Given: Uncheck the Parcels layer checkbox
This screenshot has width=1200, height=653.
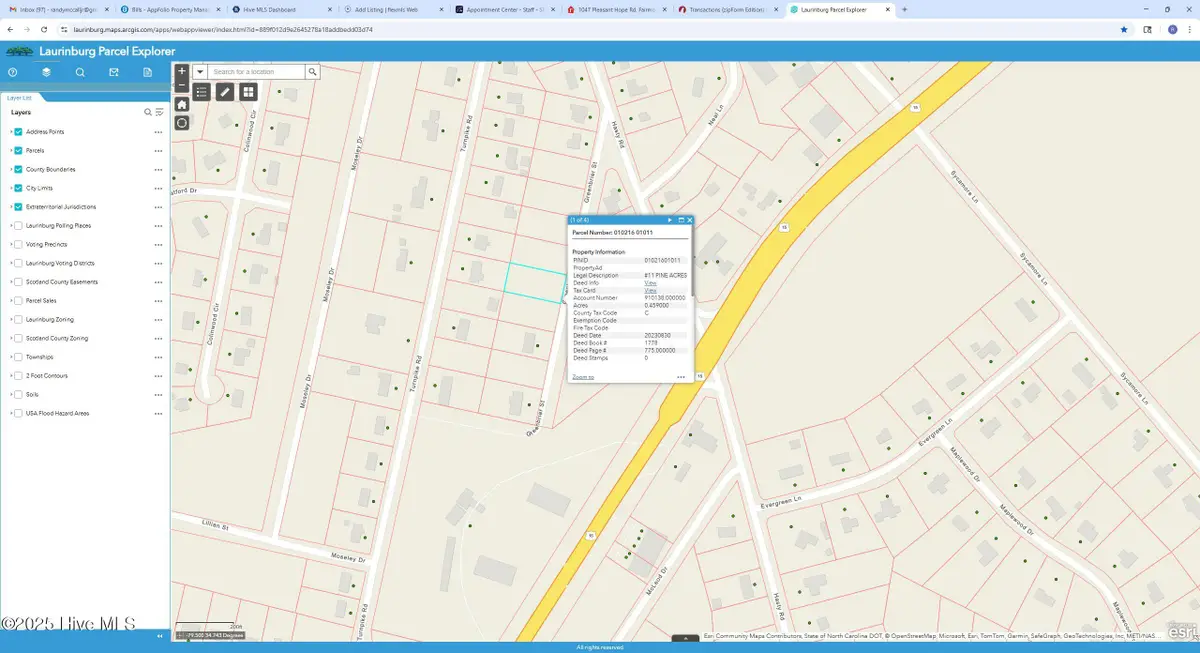Looking at the screenshot, I should click(x=19, y=150).
